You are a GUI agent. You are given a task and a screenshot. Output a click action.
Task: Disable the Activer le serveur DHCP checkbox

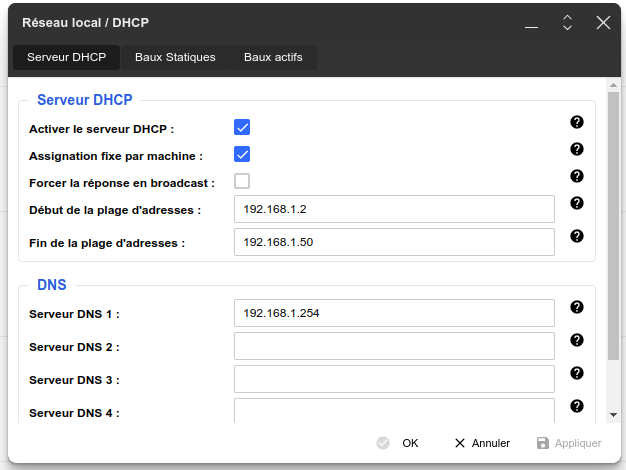coord(242,127)
